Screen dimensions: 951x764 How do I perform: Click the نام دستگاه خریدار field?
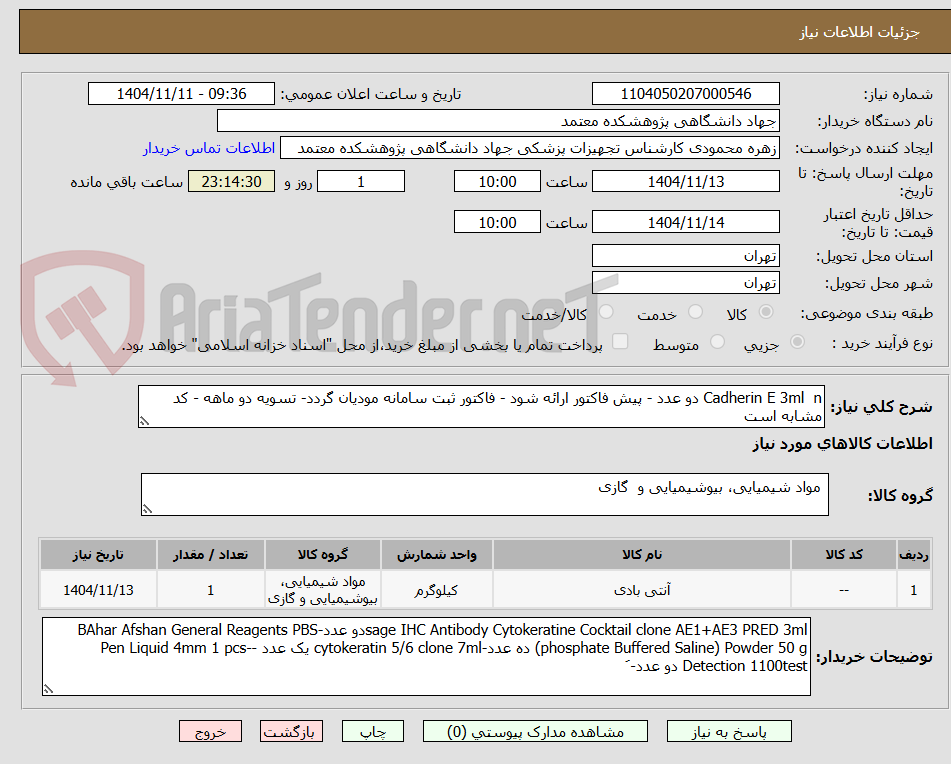click(x=498, y=121)
